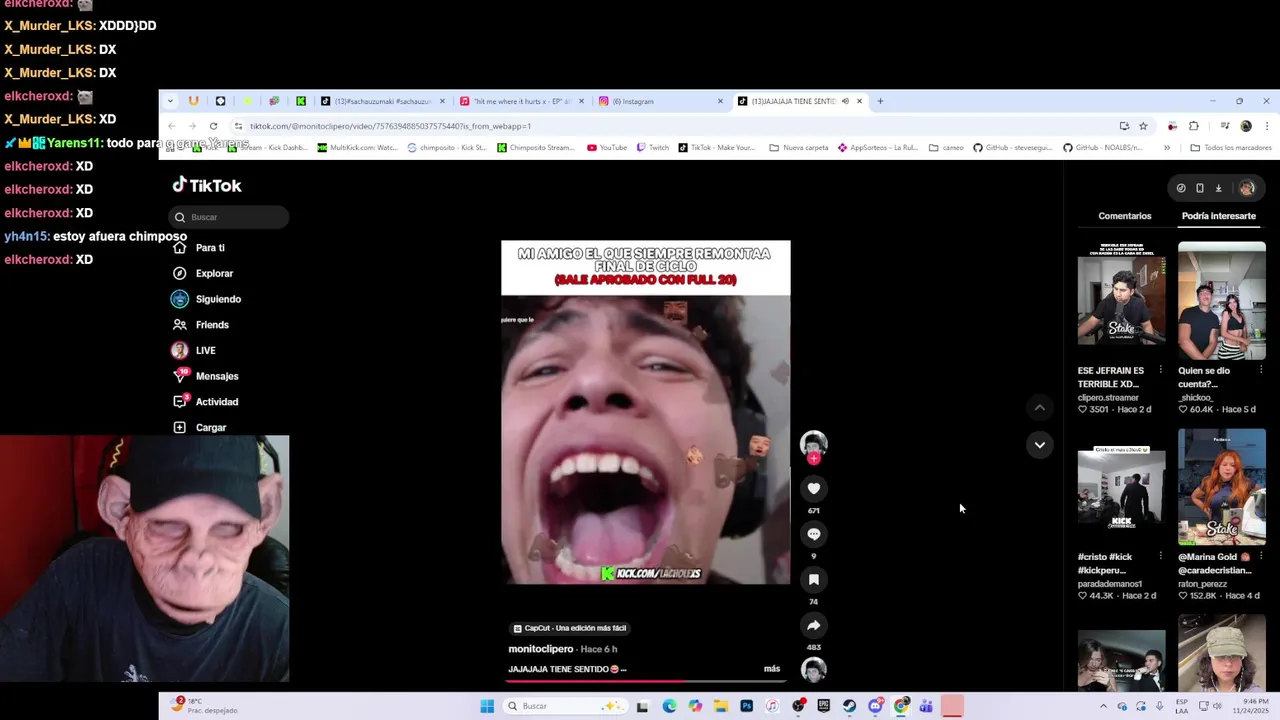Mute the TikTok tab speaker icon
Screen dimensions: 1280x720
coord(845,101)
